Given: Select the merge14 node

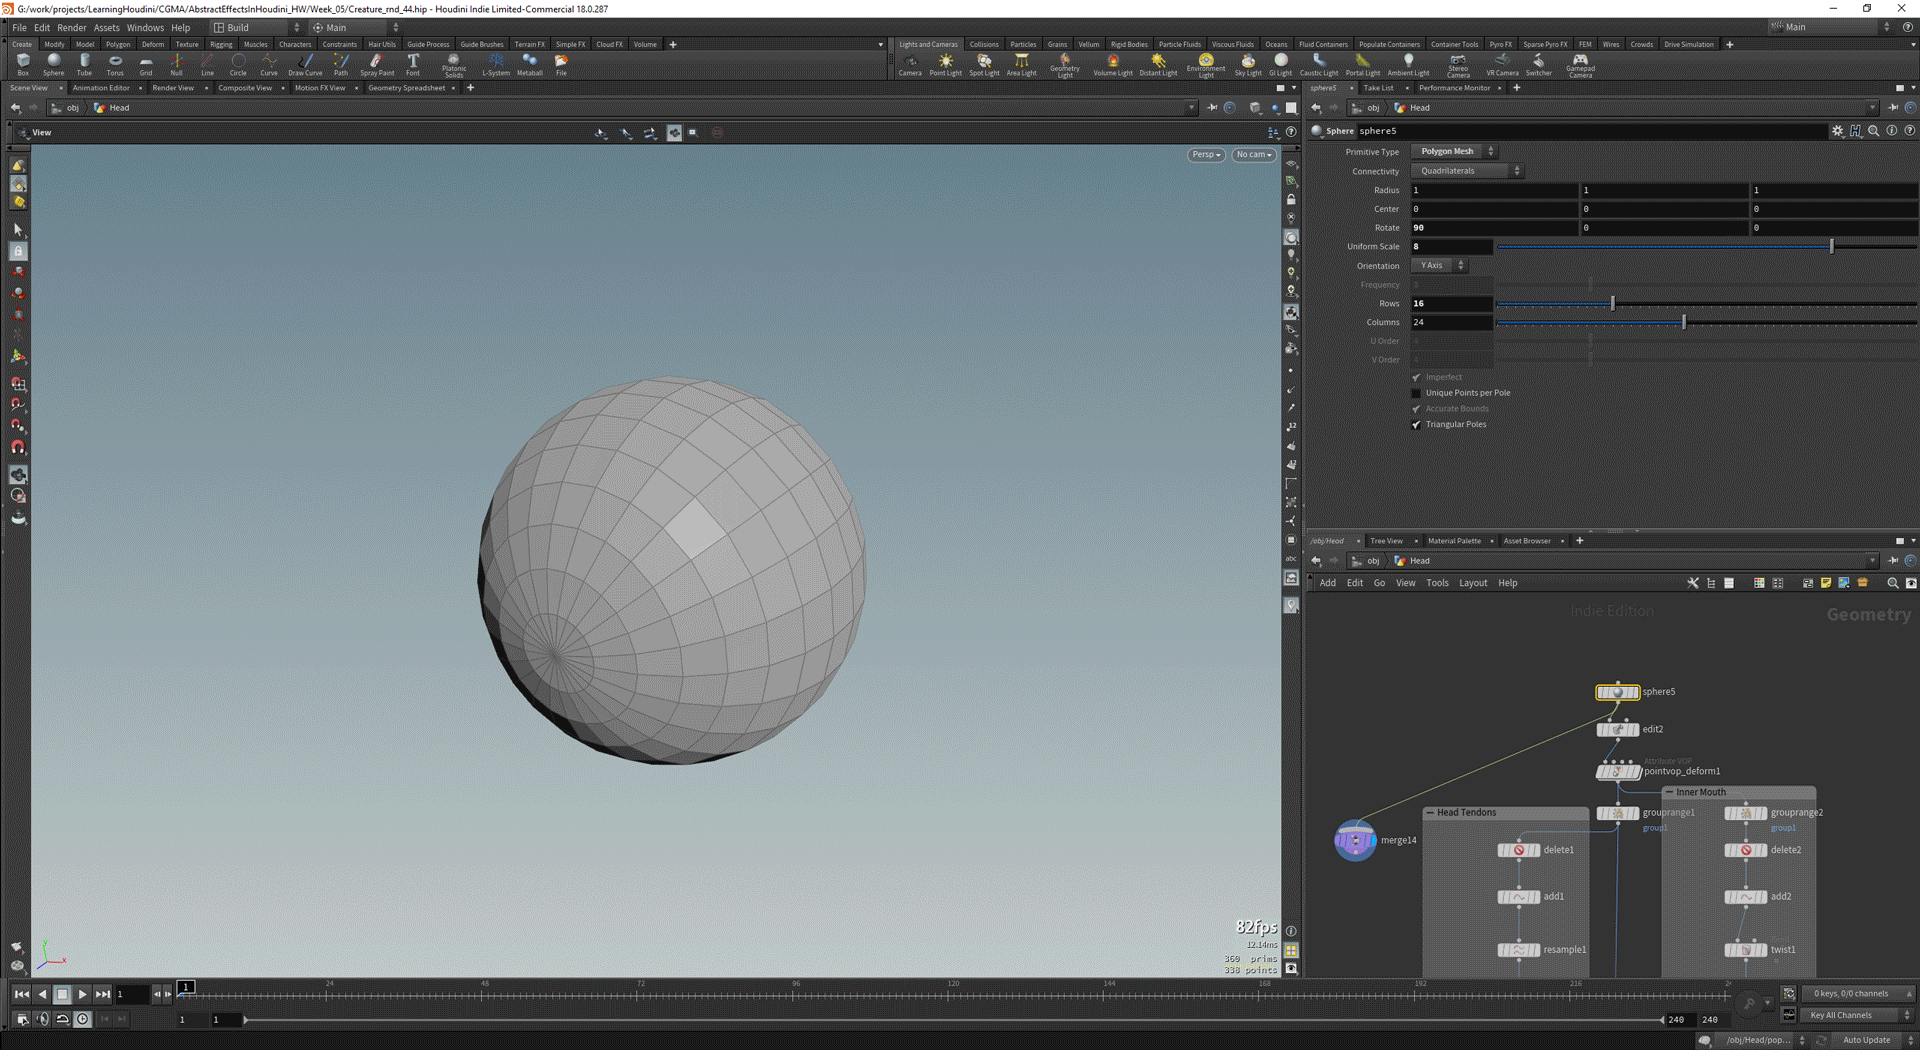Looking at the screenshot, I should (x=1355, y=840).
